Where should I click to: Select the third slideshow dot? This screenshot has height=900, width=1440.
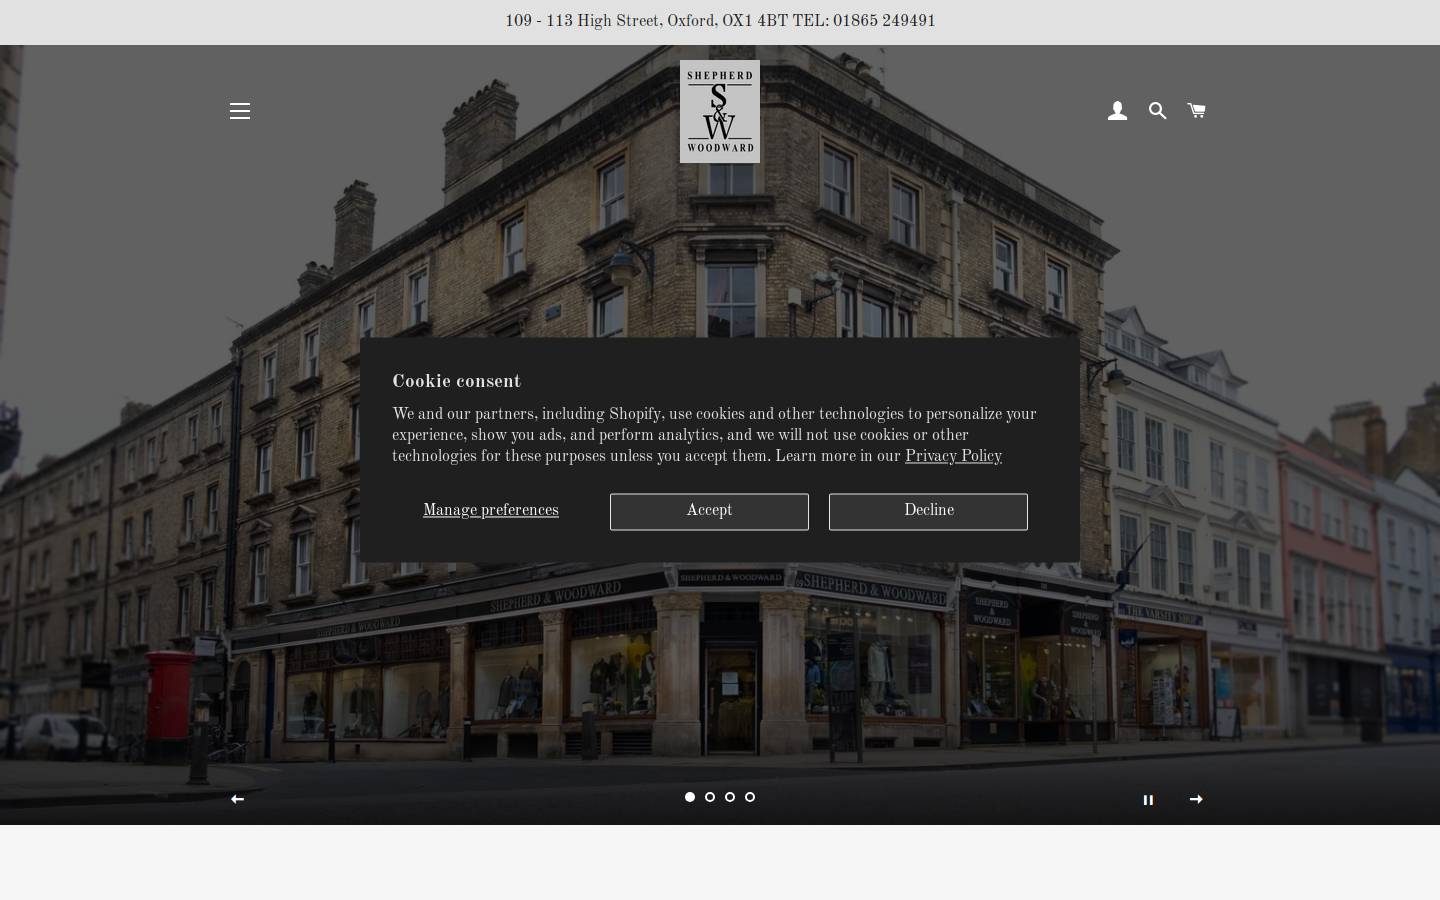point(730,797)
